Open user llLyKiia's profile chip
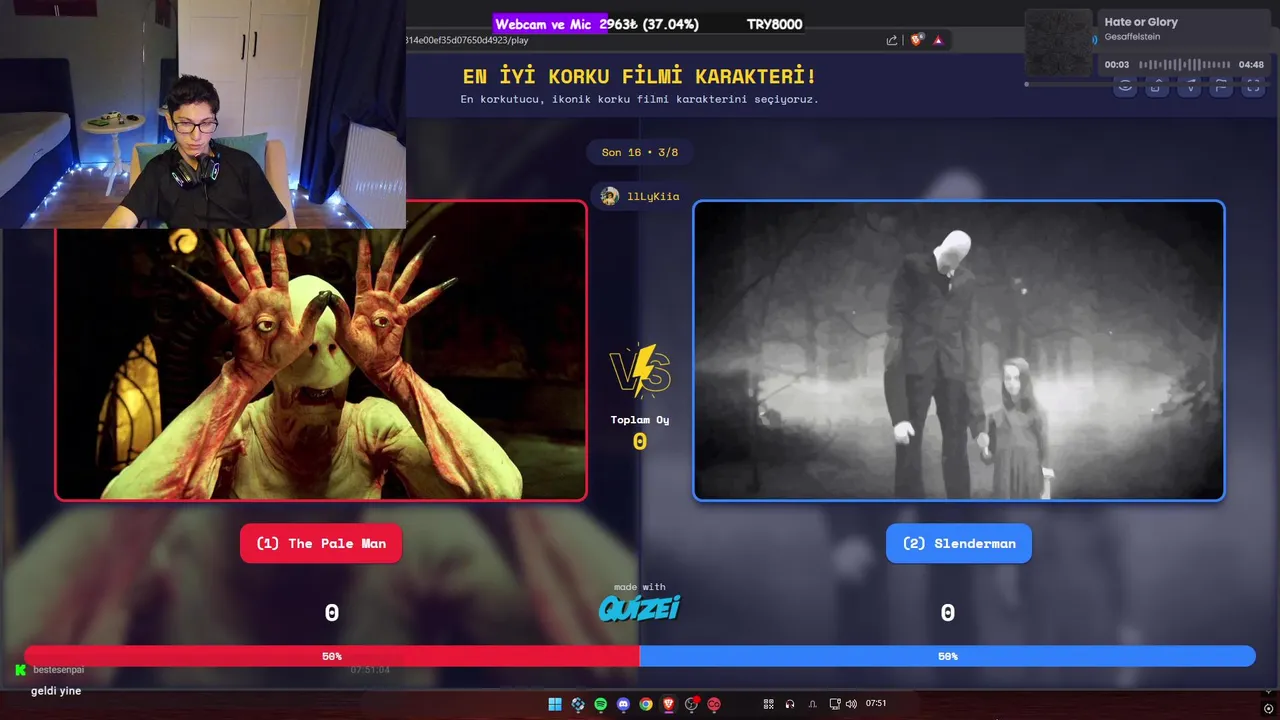Screen dimensions: 1280x720 (x=639, y=196)
